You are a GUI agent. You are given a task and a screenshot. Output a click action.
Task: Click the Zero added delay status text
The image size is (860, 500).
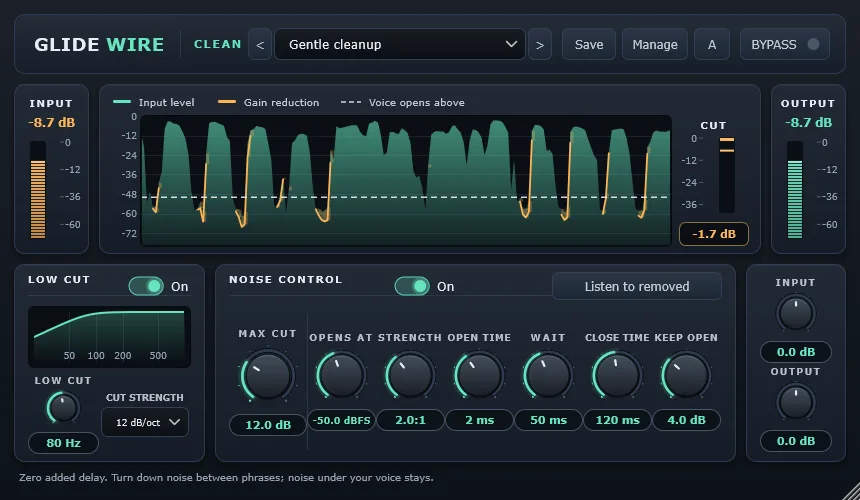[227, 478]
